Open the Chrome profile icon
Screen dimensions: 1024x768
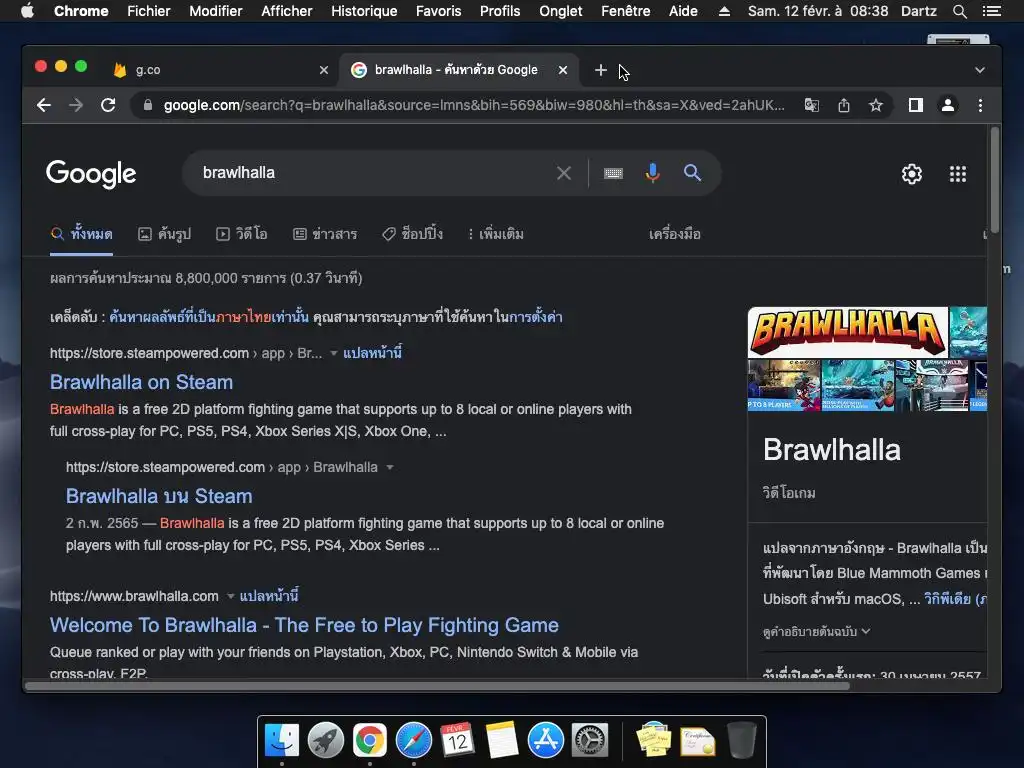[948, 105]
